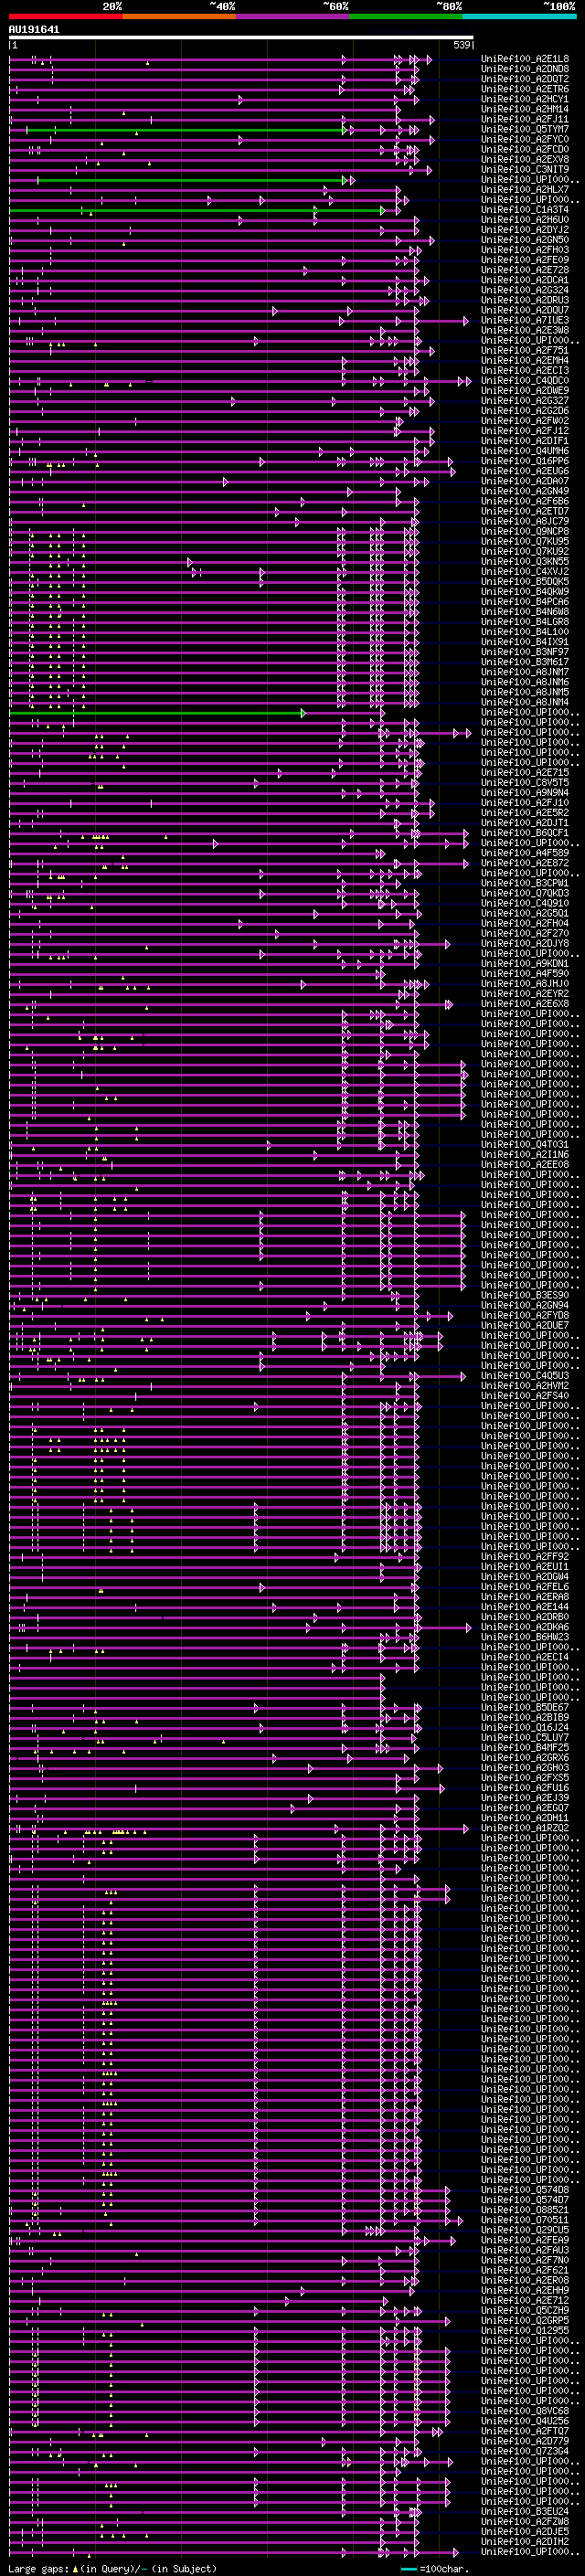Choose the UniRef100_A2GN50 entry
This screenshot has height=2576, width=585.
525,240
